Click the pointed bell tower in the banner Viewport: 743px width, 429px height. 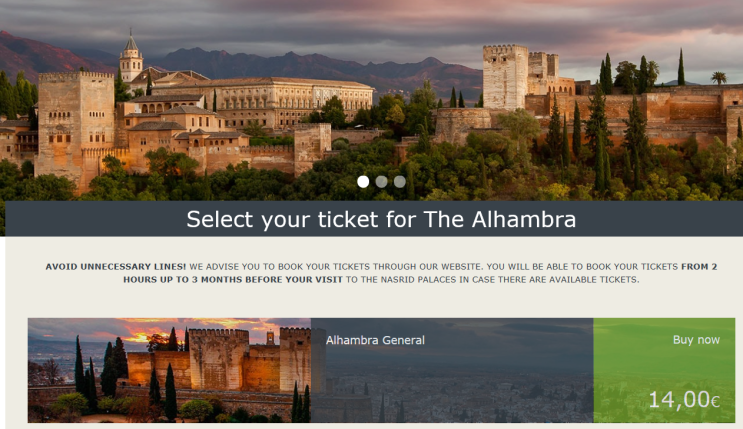pyautogui.click(x=131, y=58)
